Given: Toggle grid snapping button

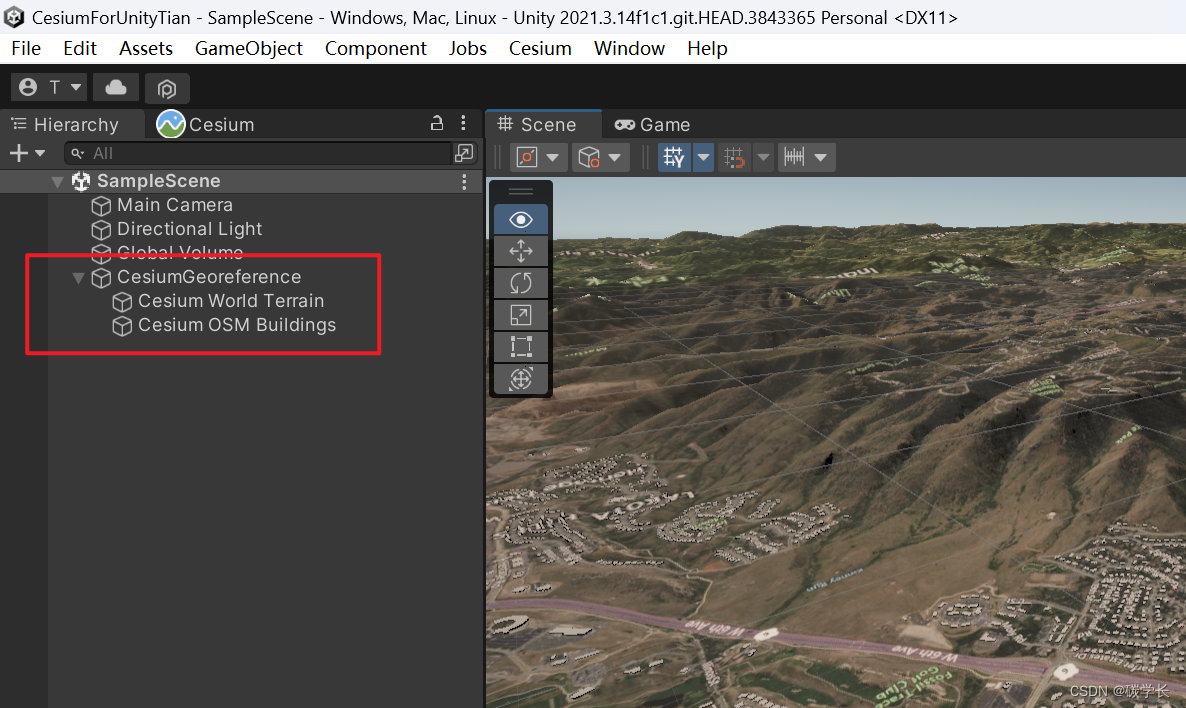Looking at the screenshot, I should [734, 157].
